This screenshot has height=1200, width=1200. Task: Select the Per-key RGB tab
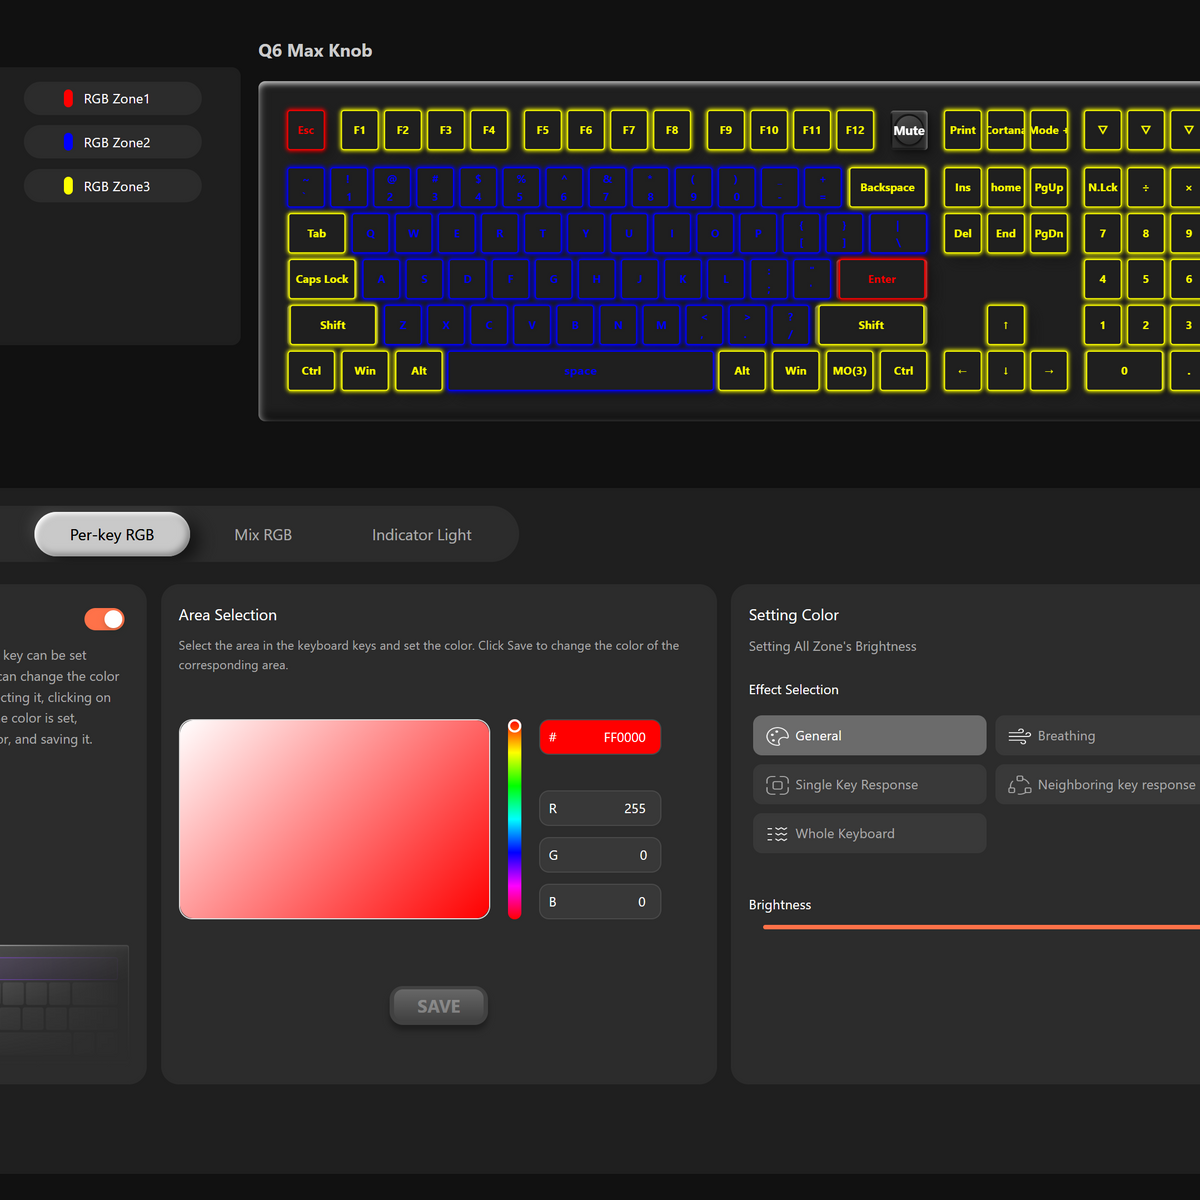112,535
